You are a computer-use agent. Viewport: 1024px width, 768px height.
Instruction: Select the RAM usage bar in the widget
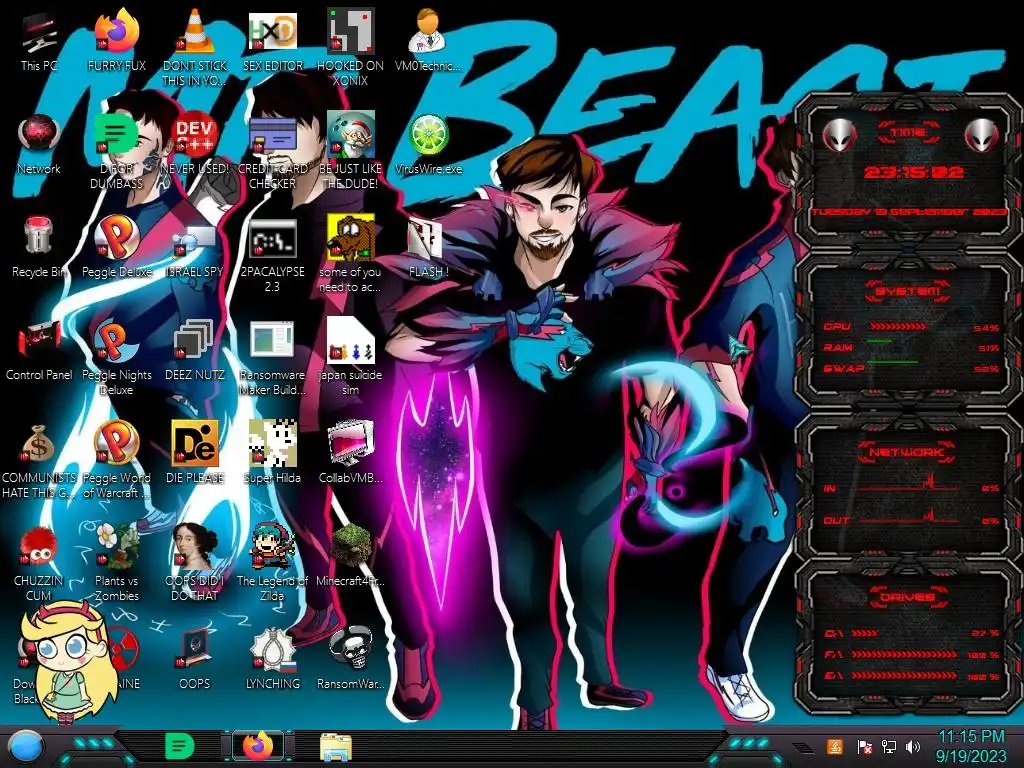(880, 341)
